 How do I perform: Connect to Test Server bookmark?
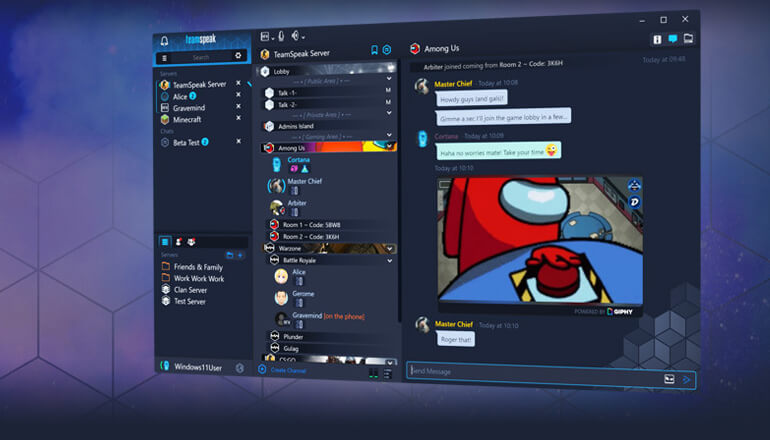point(190,302)
